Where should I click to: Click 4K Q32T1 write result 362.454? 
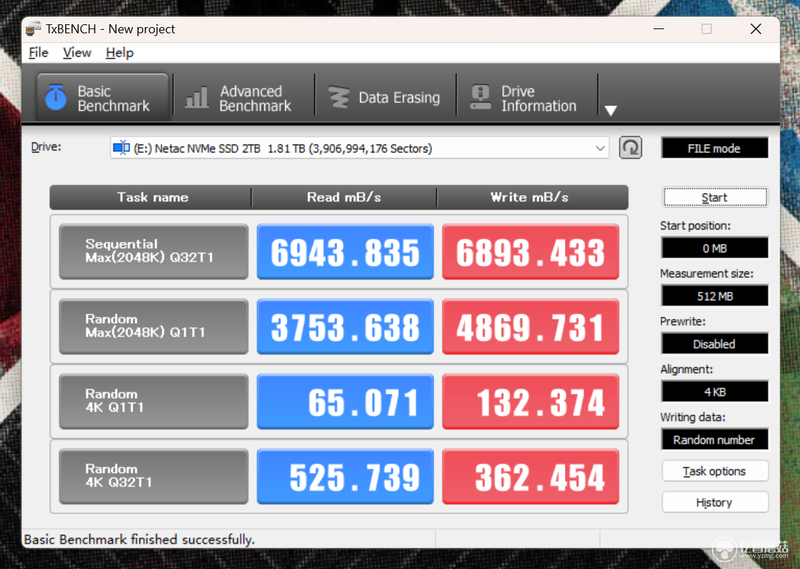[531, 477]
